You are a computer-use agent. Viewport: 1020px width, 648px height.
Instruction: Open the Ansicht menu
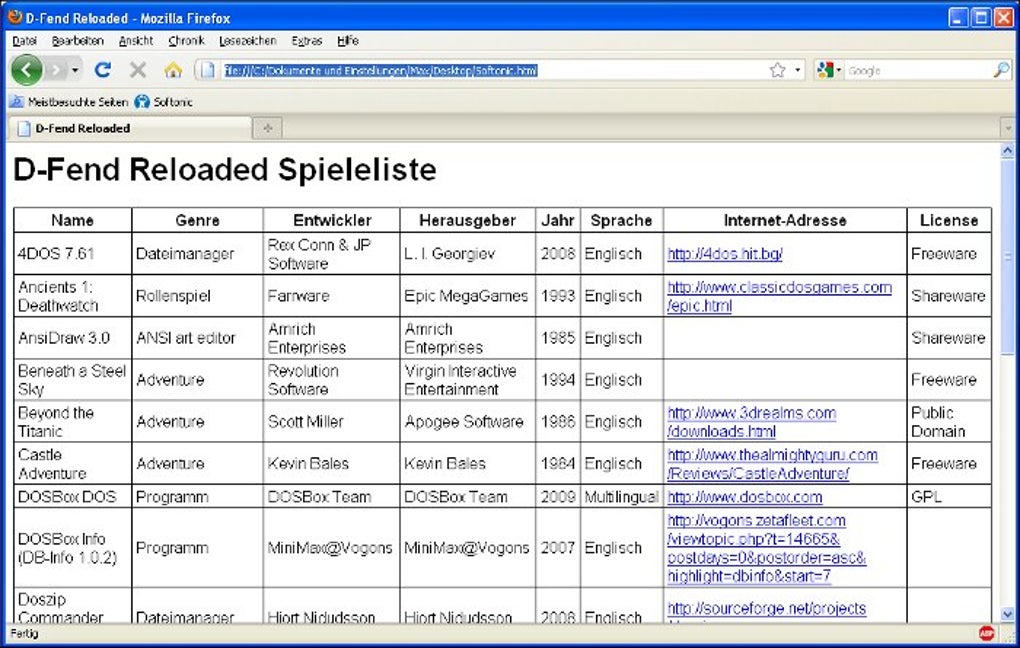(136, 40)
